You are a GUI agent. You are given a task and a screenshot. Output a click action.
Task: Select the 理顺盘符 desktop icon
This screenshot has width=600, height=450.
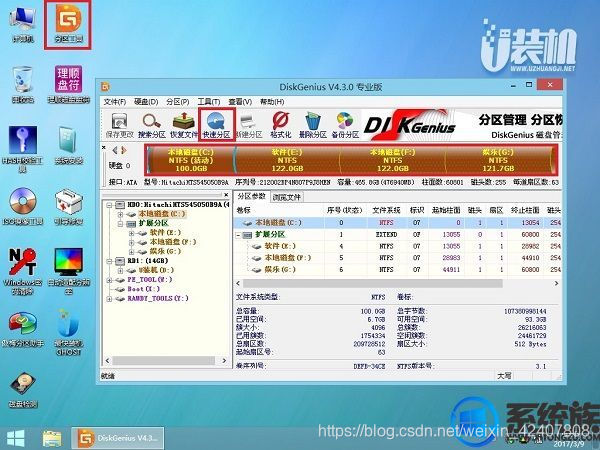point(68,85)
